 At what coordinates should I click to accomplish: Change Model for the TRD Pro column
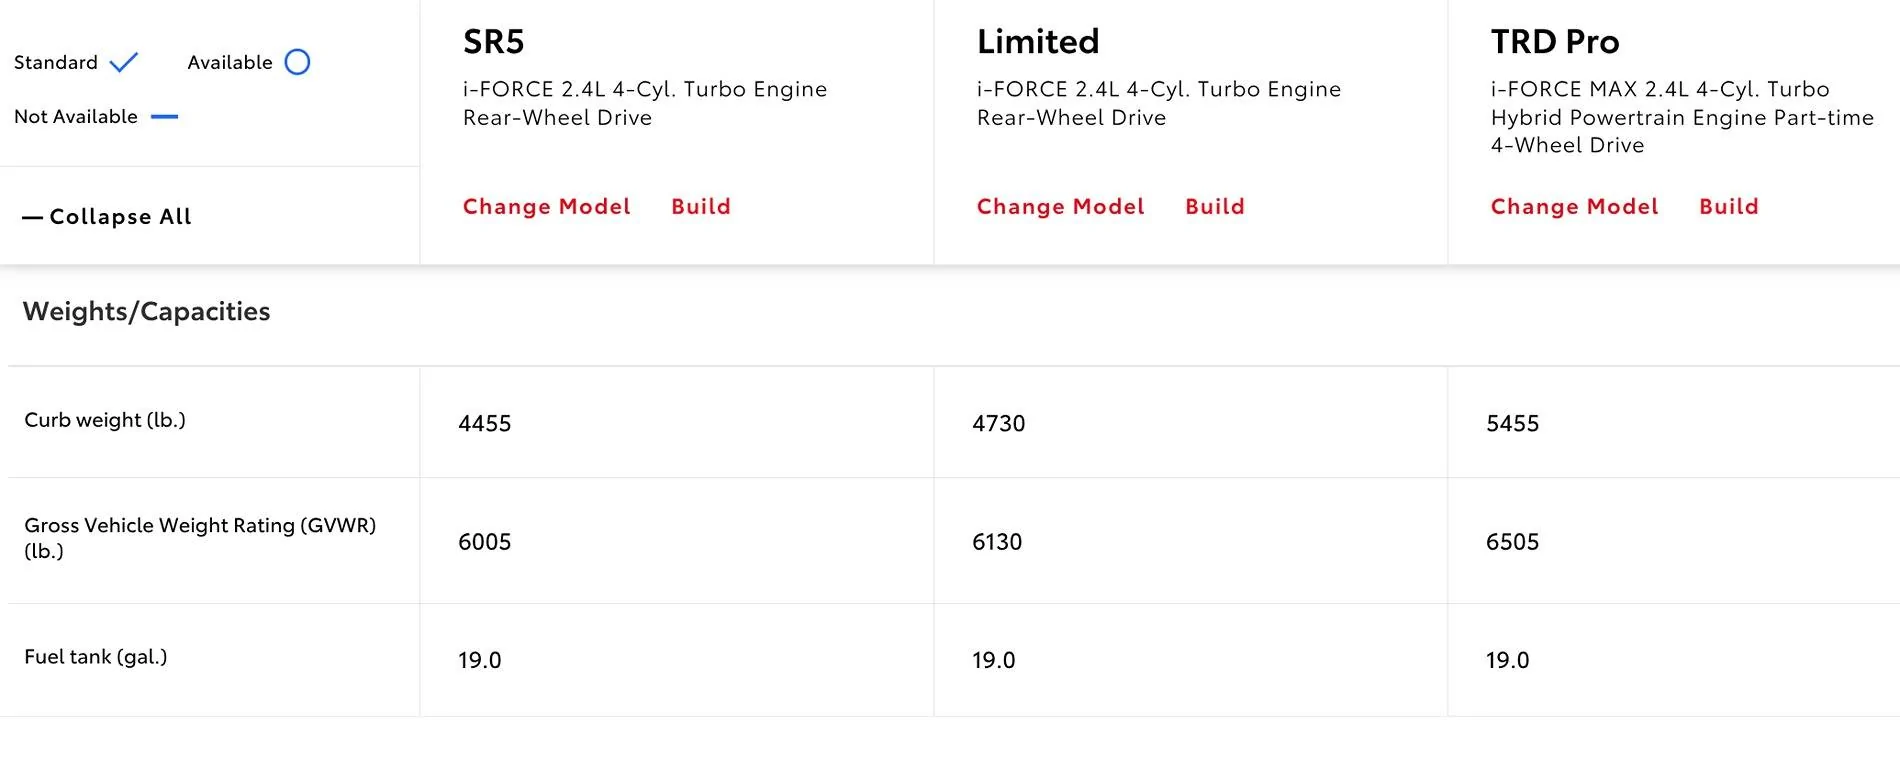pos(1574,207)
